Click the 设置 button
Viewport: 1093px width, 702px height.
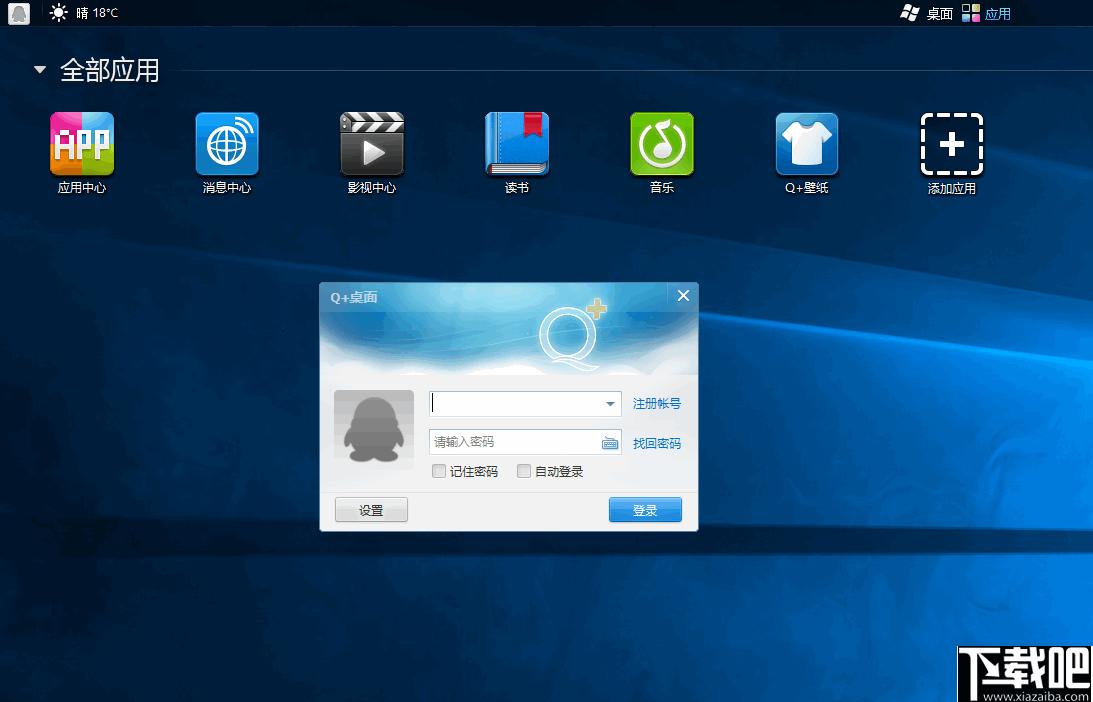[371, 510]
